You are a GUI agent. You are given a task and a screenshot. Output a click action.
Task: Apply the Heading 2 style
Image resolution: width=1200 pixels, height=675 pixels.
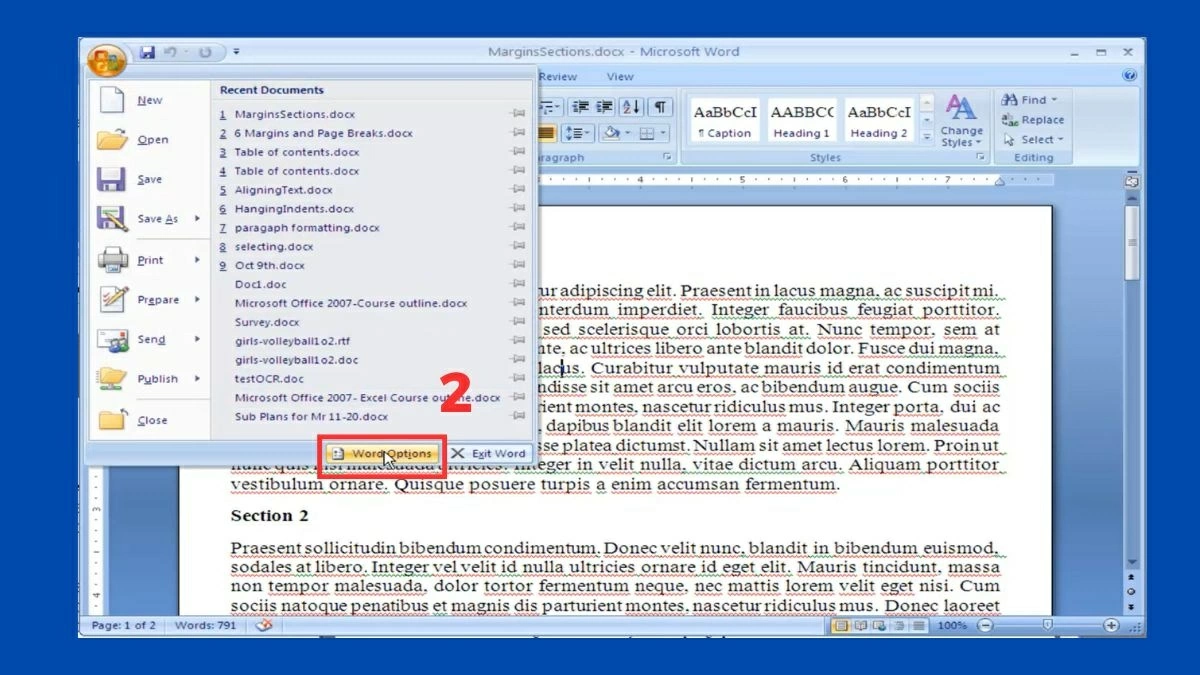[879, 121]
